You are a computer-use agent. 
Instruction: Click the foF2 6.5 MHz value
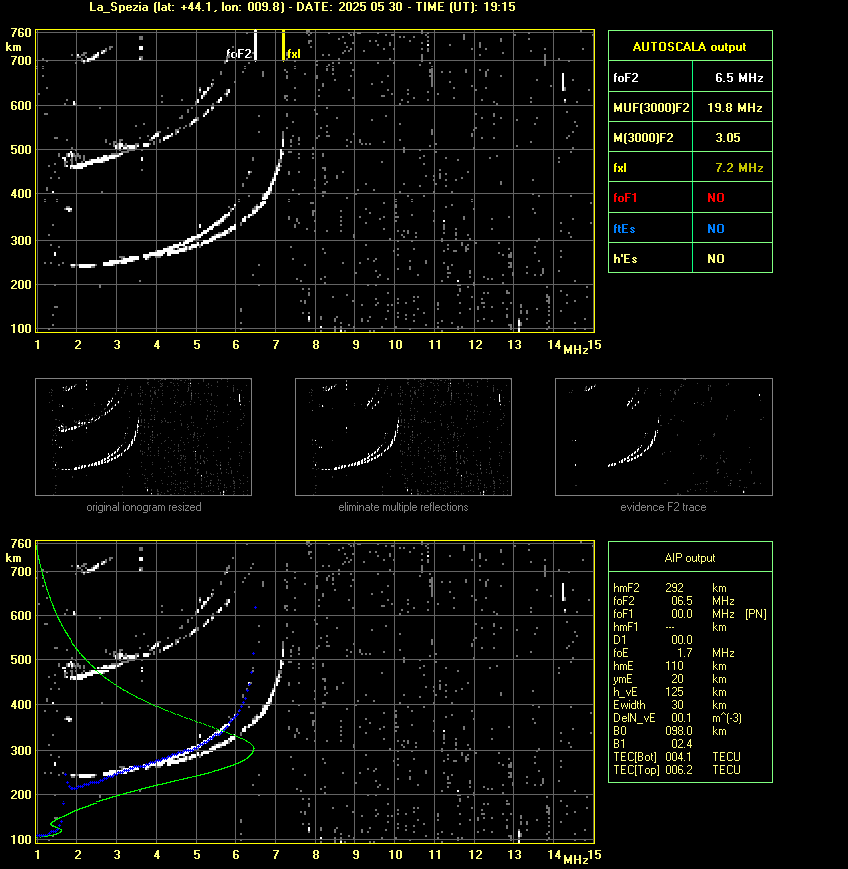pos(739,78)
